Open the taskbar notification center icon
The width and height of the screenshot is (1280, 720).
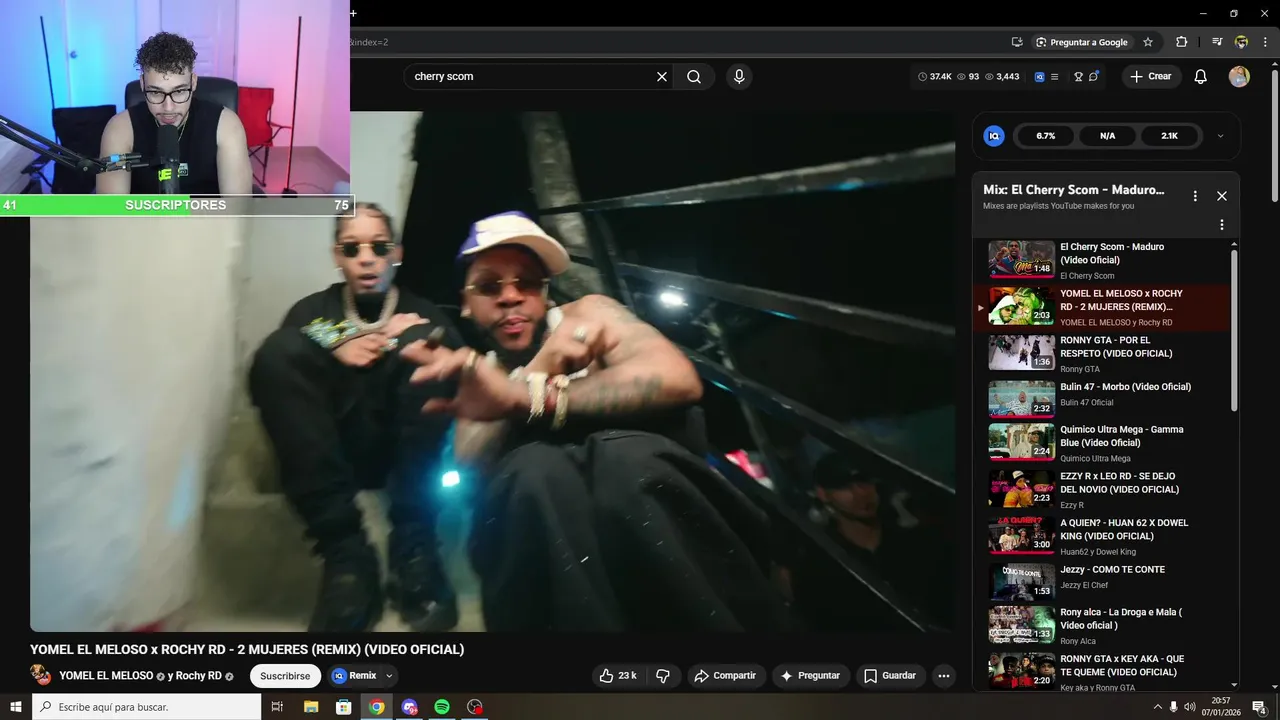(x=1259, y=707)
